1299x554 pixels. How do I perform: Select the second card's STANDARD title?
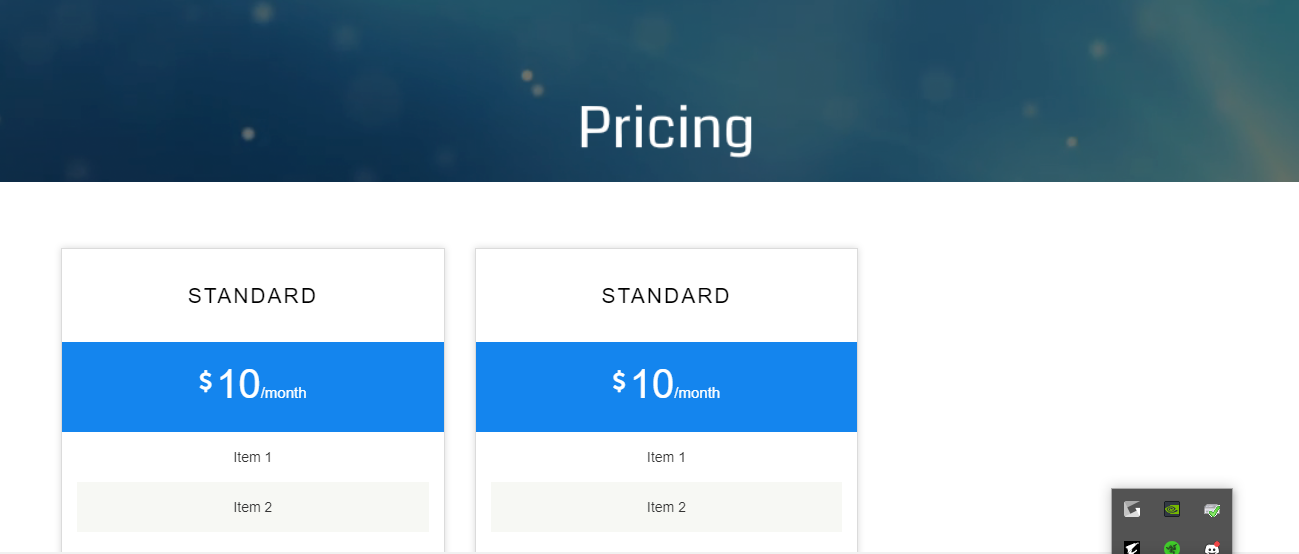pyautogui.click(x=666, y=296)
